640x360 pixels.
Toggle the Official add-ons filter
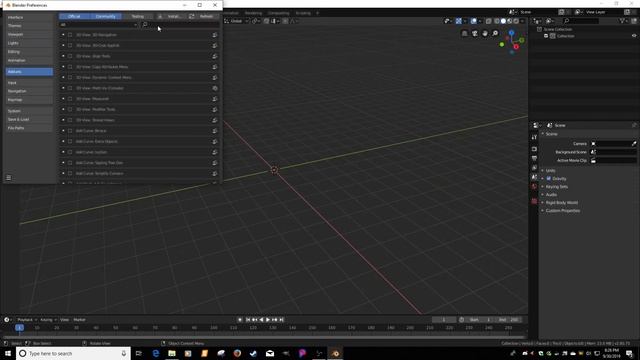click(74, 16)
